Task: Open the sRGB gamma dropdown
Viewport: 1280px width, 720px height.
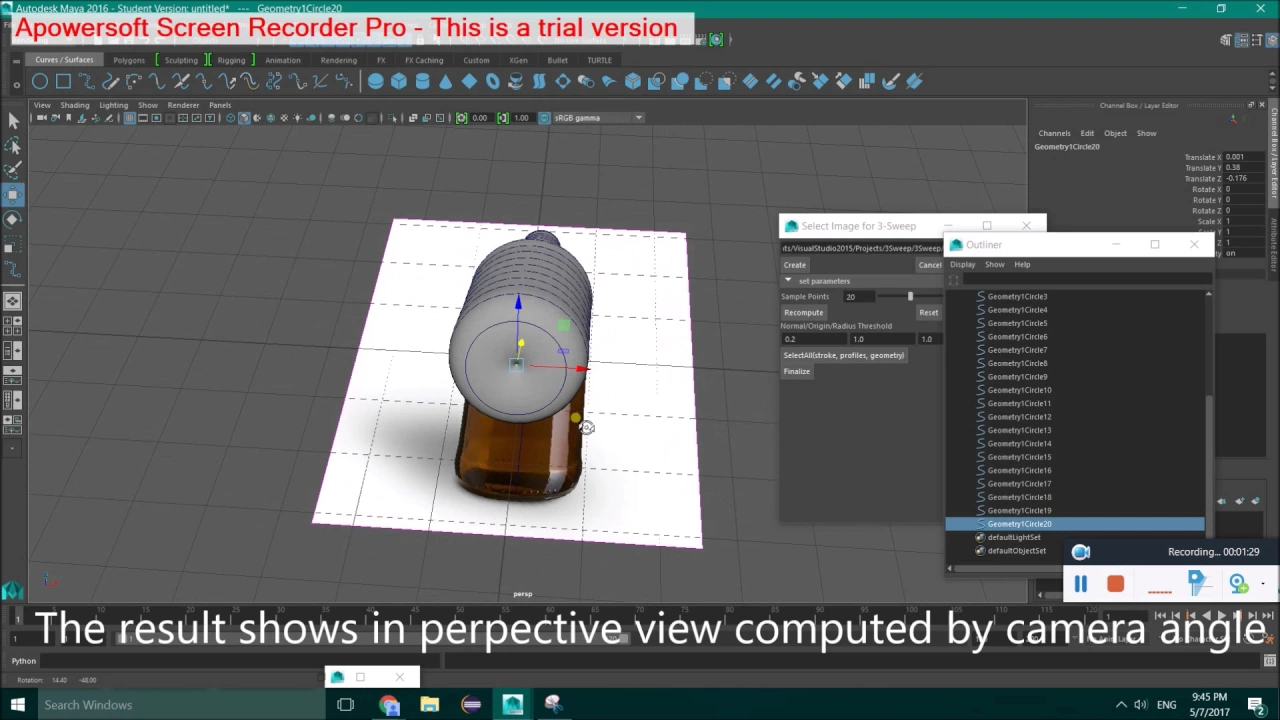Action: (597, 118)
